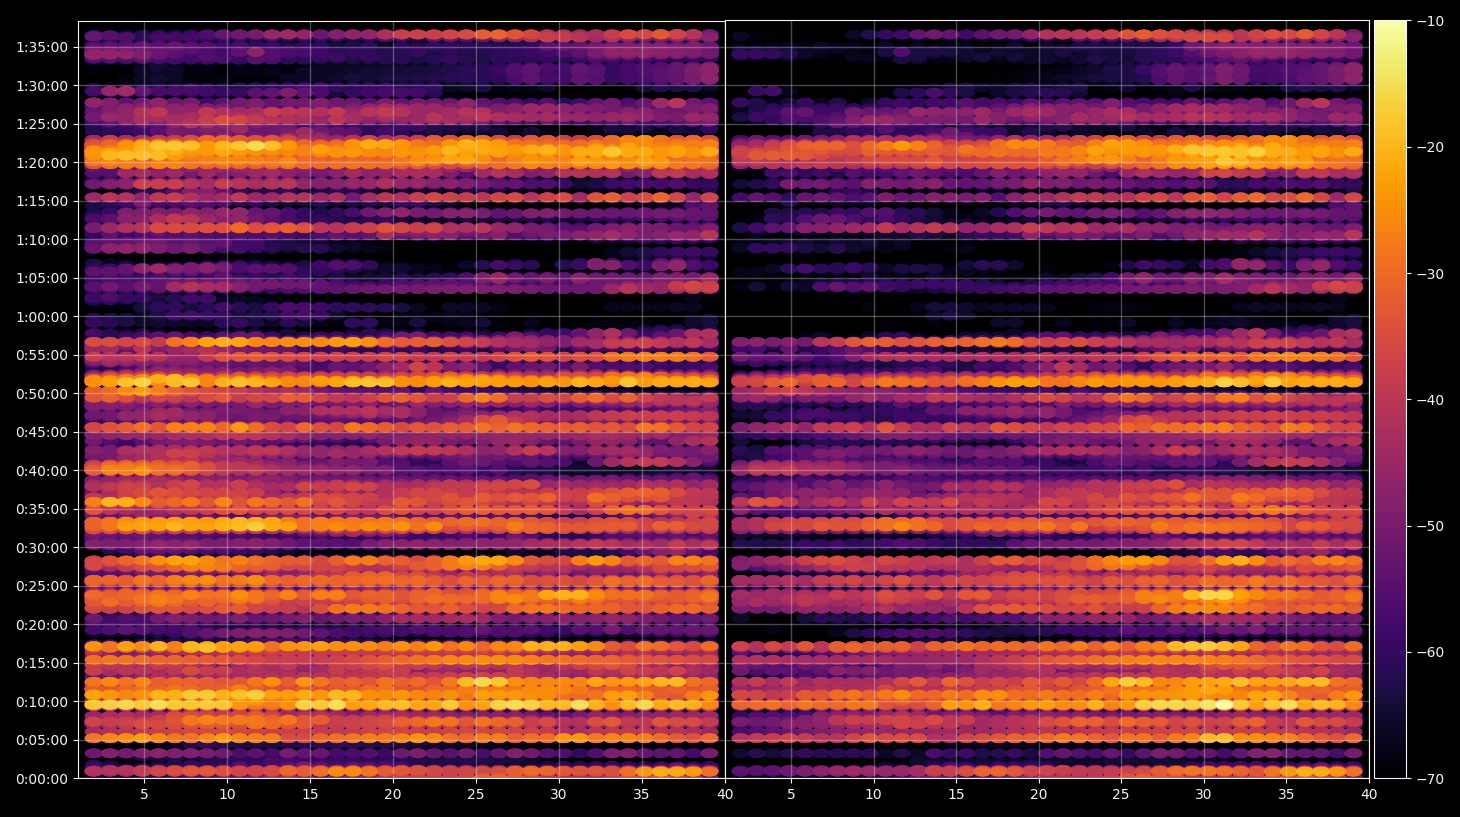Image resolution: width=1460 pixels, height=817 pixels.
Task: Click the y-axis tick label "0:05:00"
Action: [42, 740]
